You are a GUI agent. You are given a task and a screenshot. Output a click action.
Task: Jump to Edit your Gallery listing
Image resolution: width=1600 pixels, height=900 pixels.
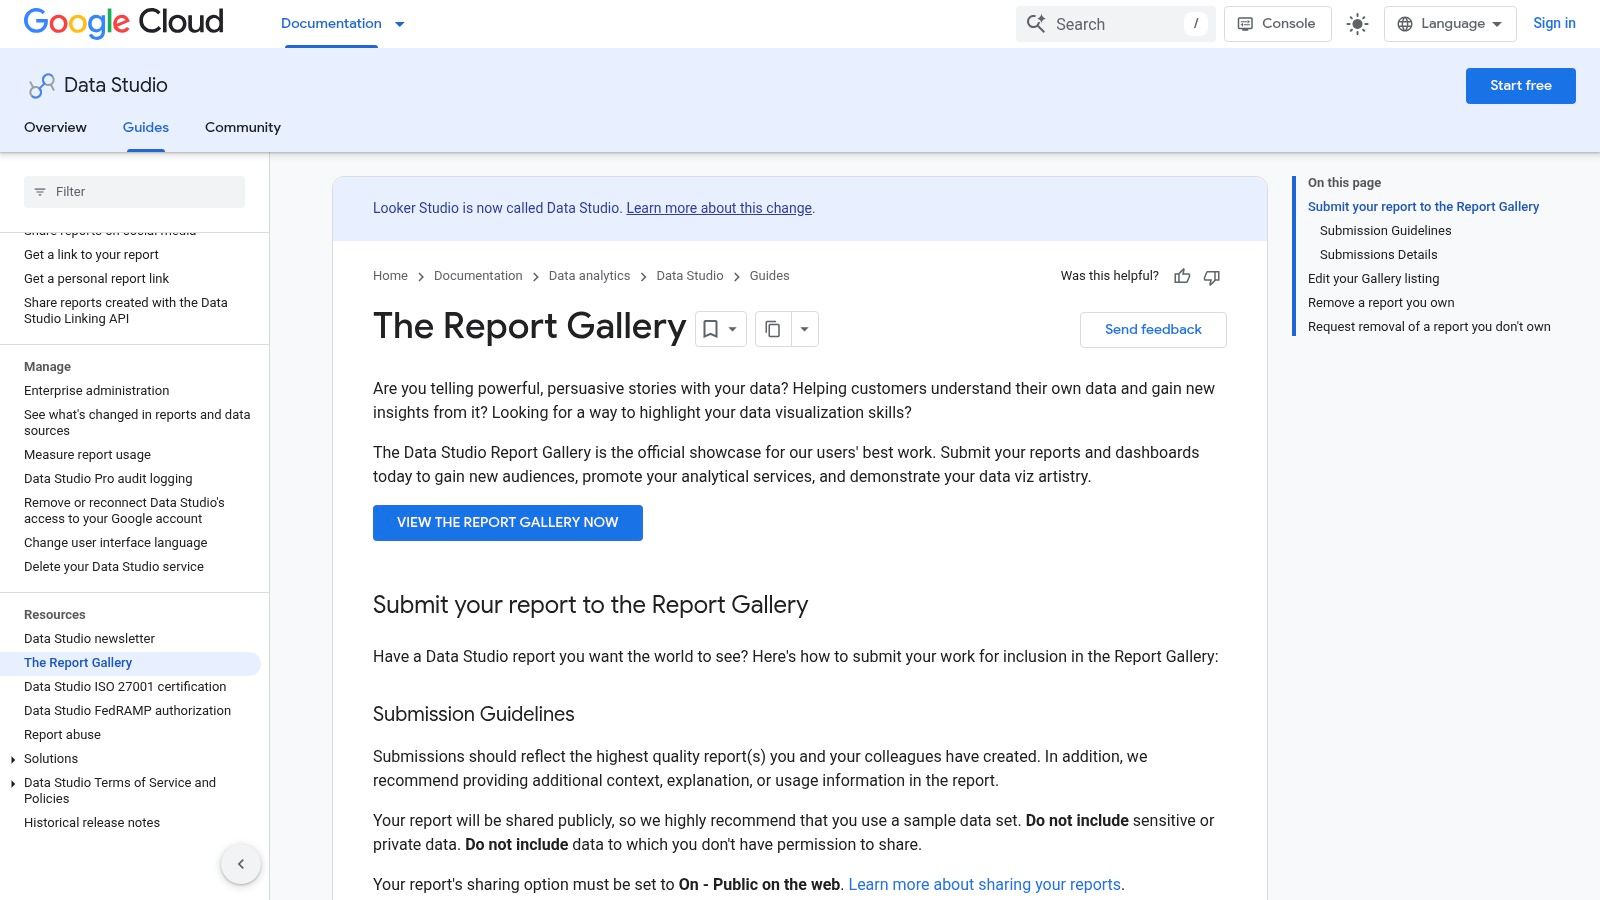[1373, 279]
